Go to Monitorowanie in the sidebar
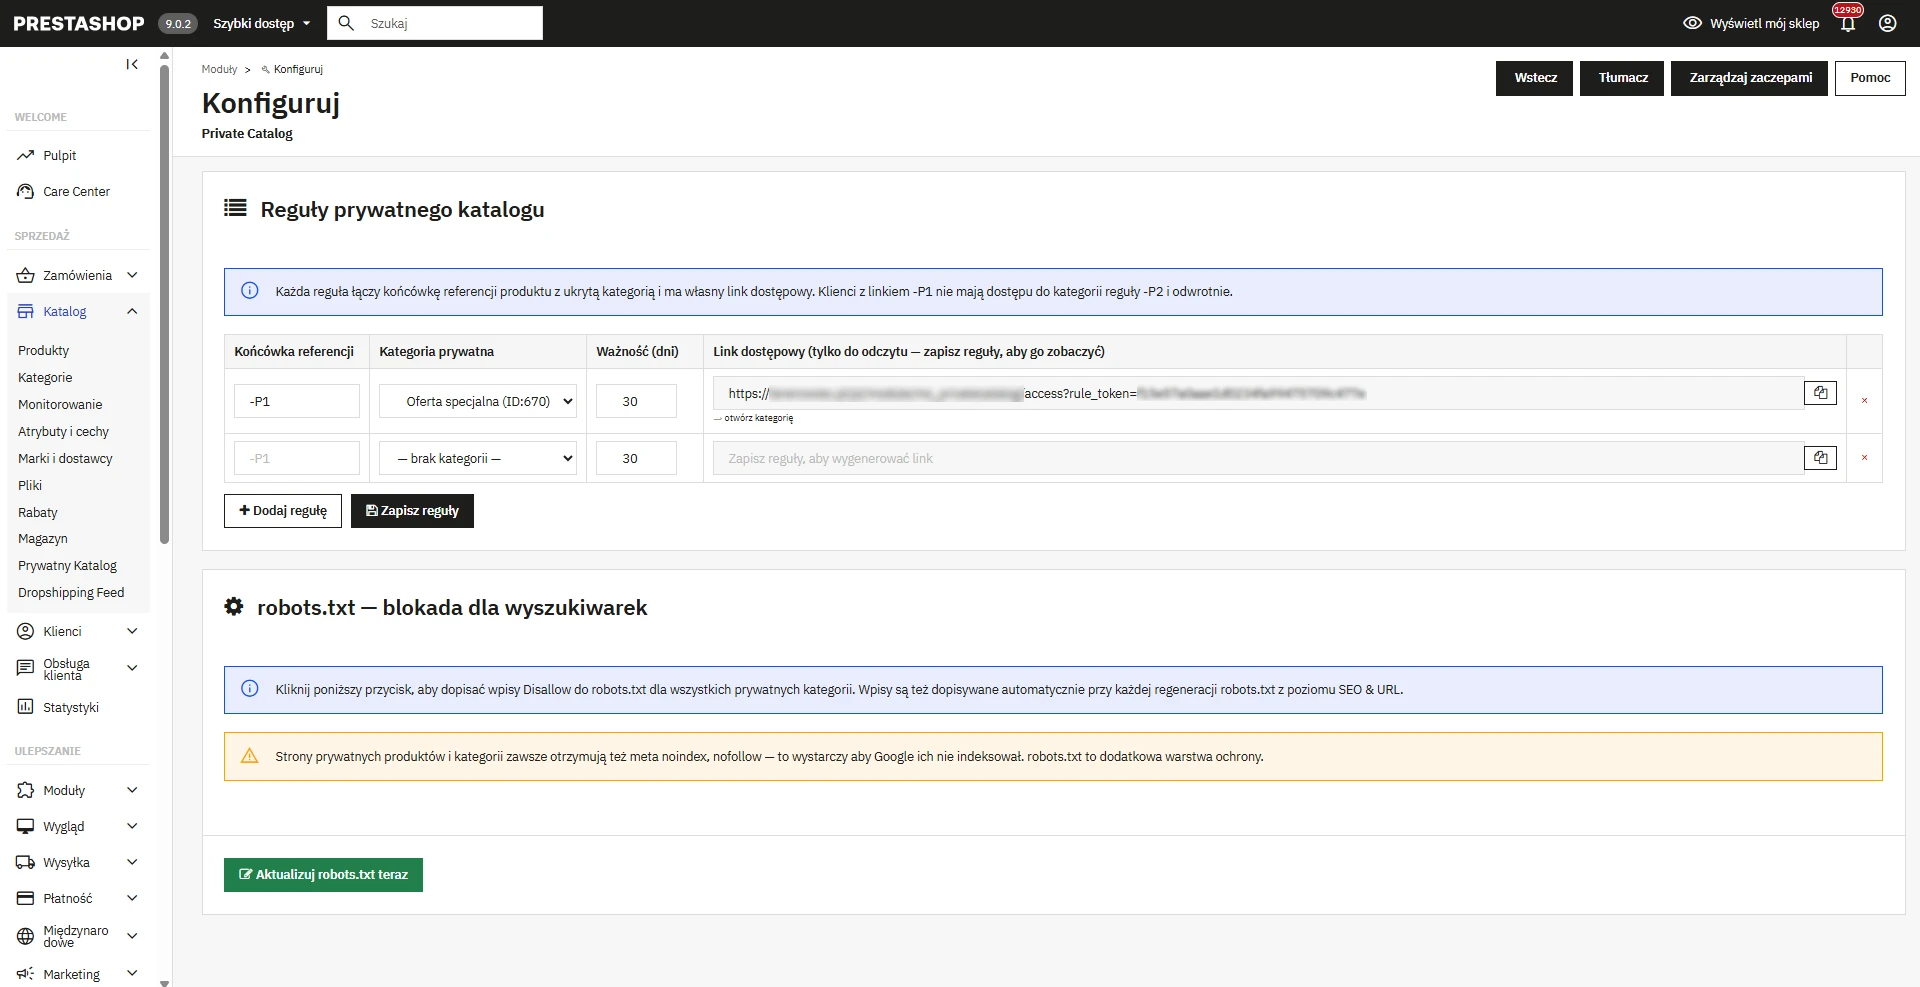 (60, 404)
